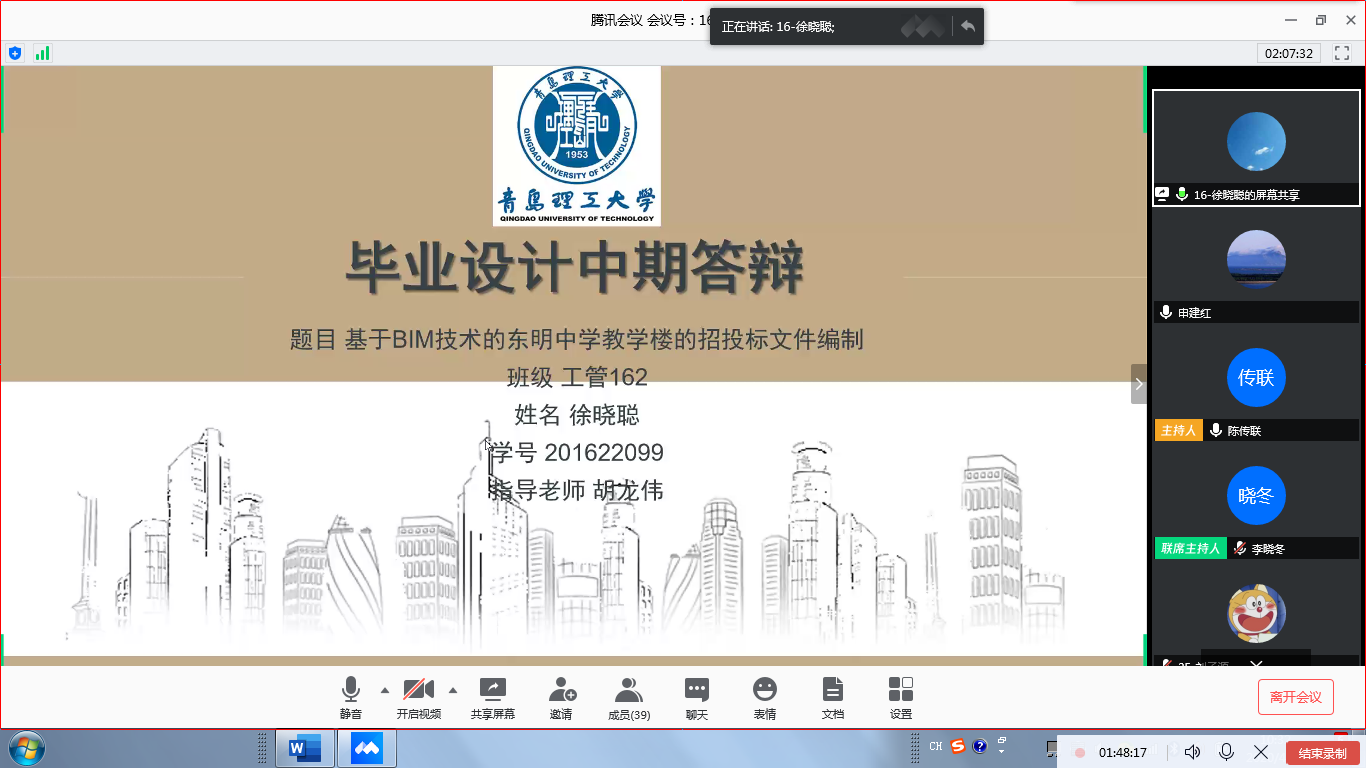Click the green network signal status icon

click(x=42, y=53)
